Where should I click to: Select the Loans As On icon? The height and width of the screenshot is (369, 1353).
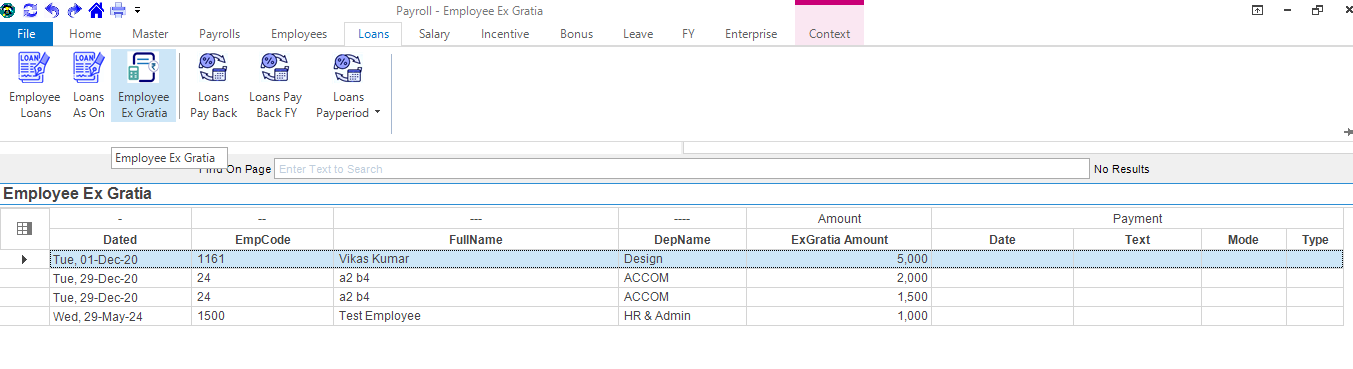[89, 86]
